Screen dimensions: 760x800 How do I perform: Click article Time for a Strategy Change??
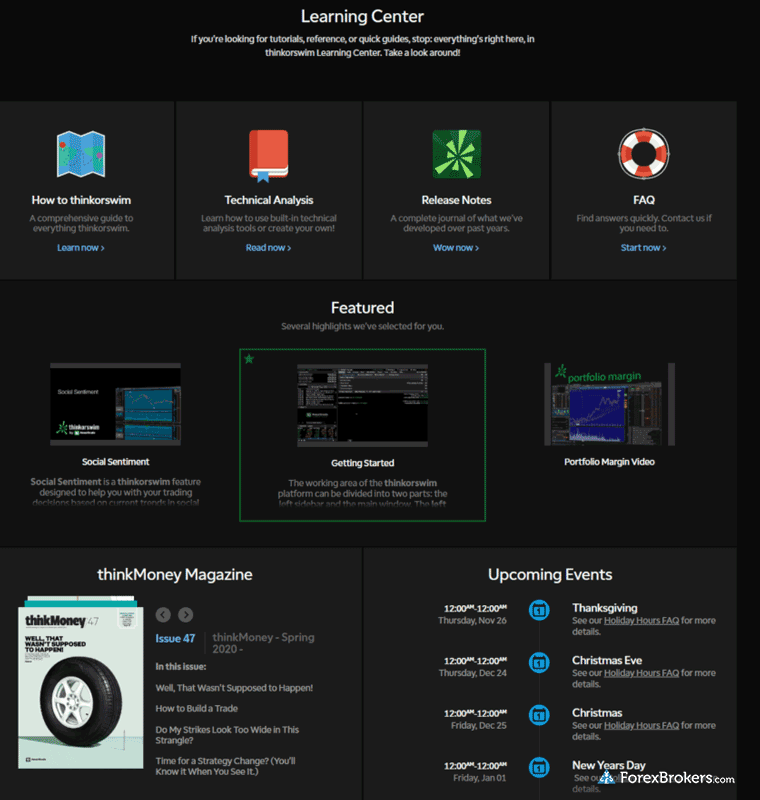225,766
